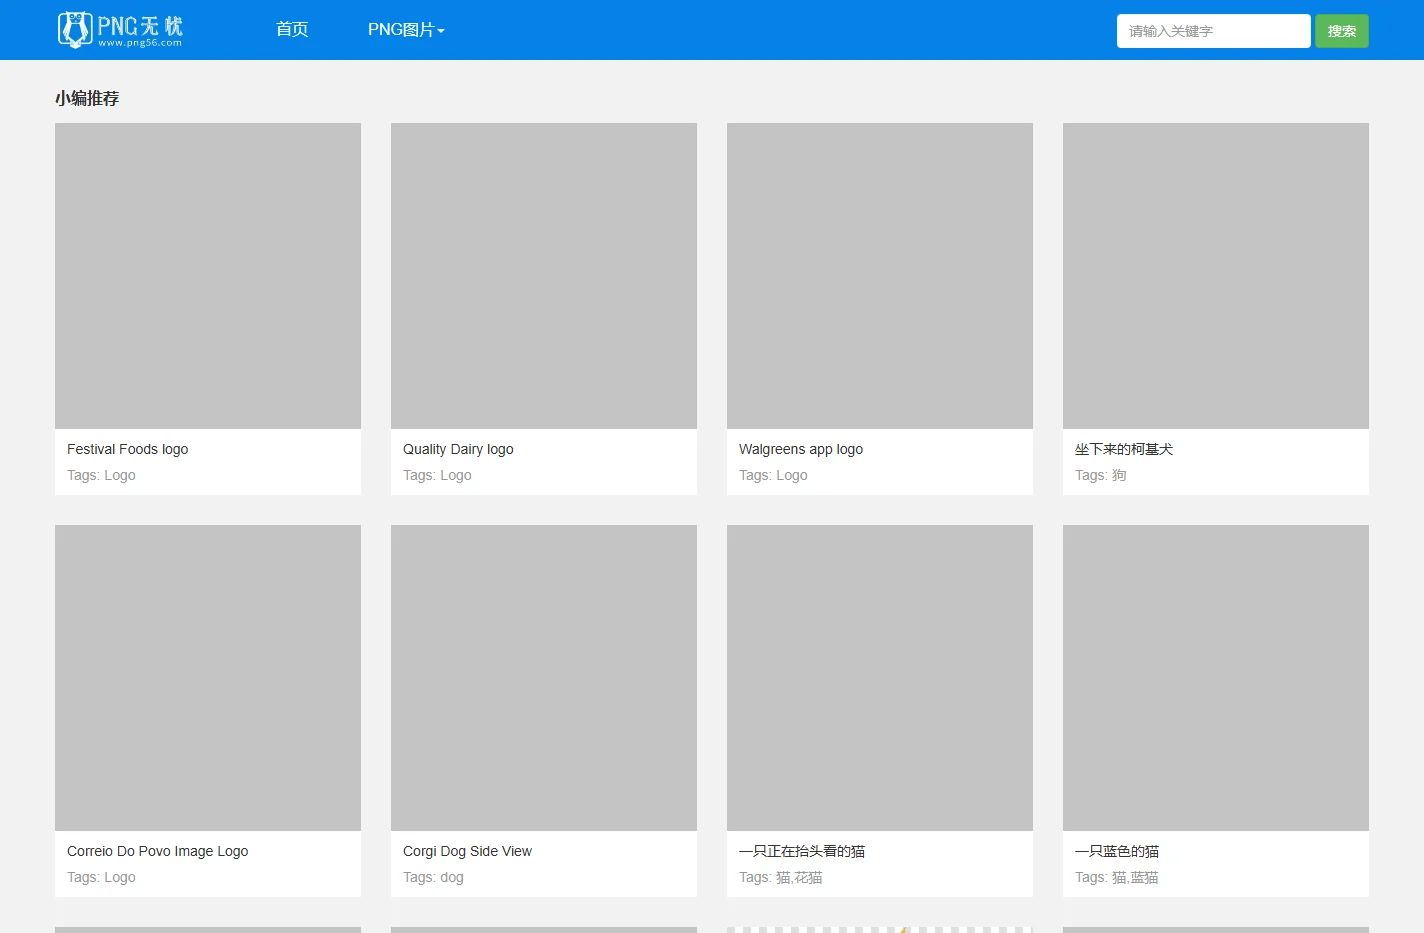Select the Logo tag under Quality Dairy logo
The width and height of the screenshot is (1424, 933).
coord(456,475)
